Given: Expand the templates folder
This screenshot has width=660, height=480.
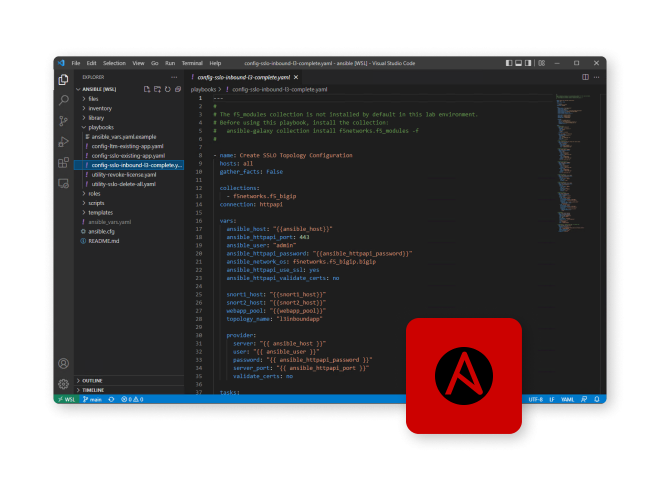Looking at the screenshot, I should (129, 213).
